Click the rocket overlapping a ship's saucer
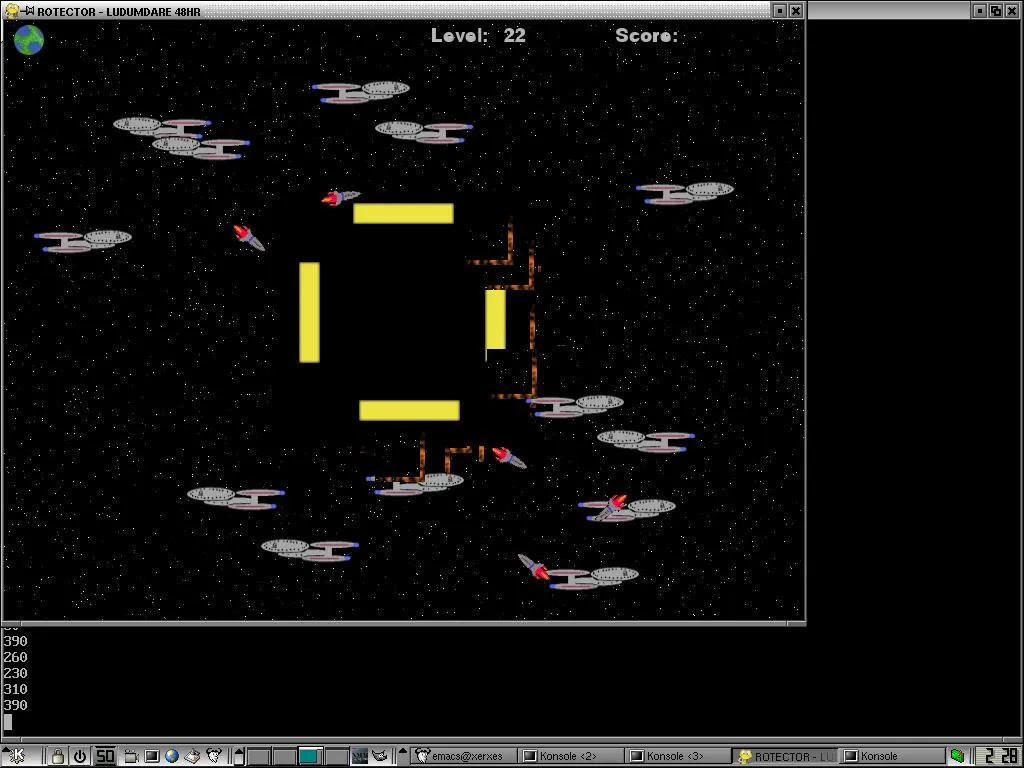Screen dimensions: 1024x768 click(x=610, y=507)
